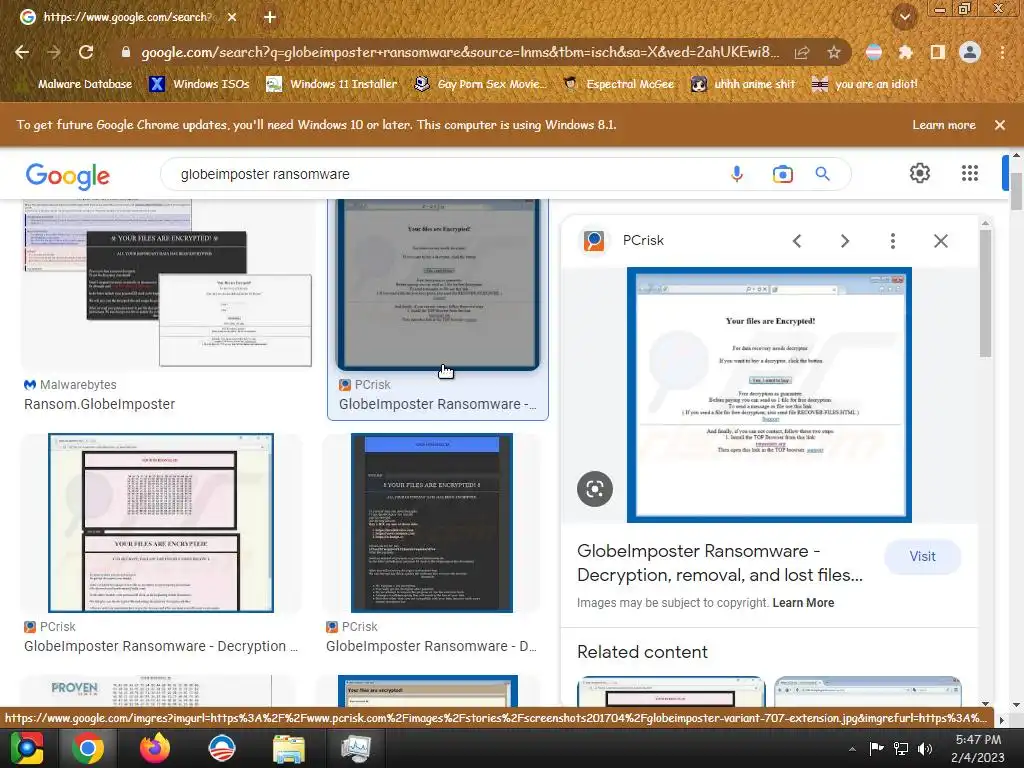Screen dimensions: 1024x768
Task: Open the Chrome profile avatar menu
Action: 970,52
